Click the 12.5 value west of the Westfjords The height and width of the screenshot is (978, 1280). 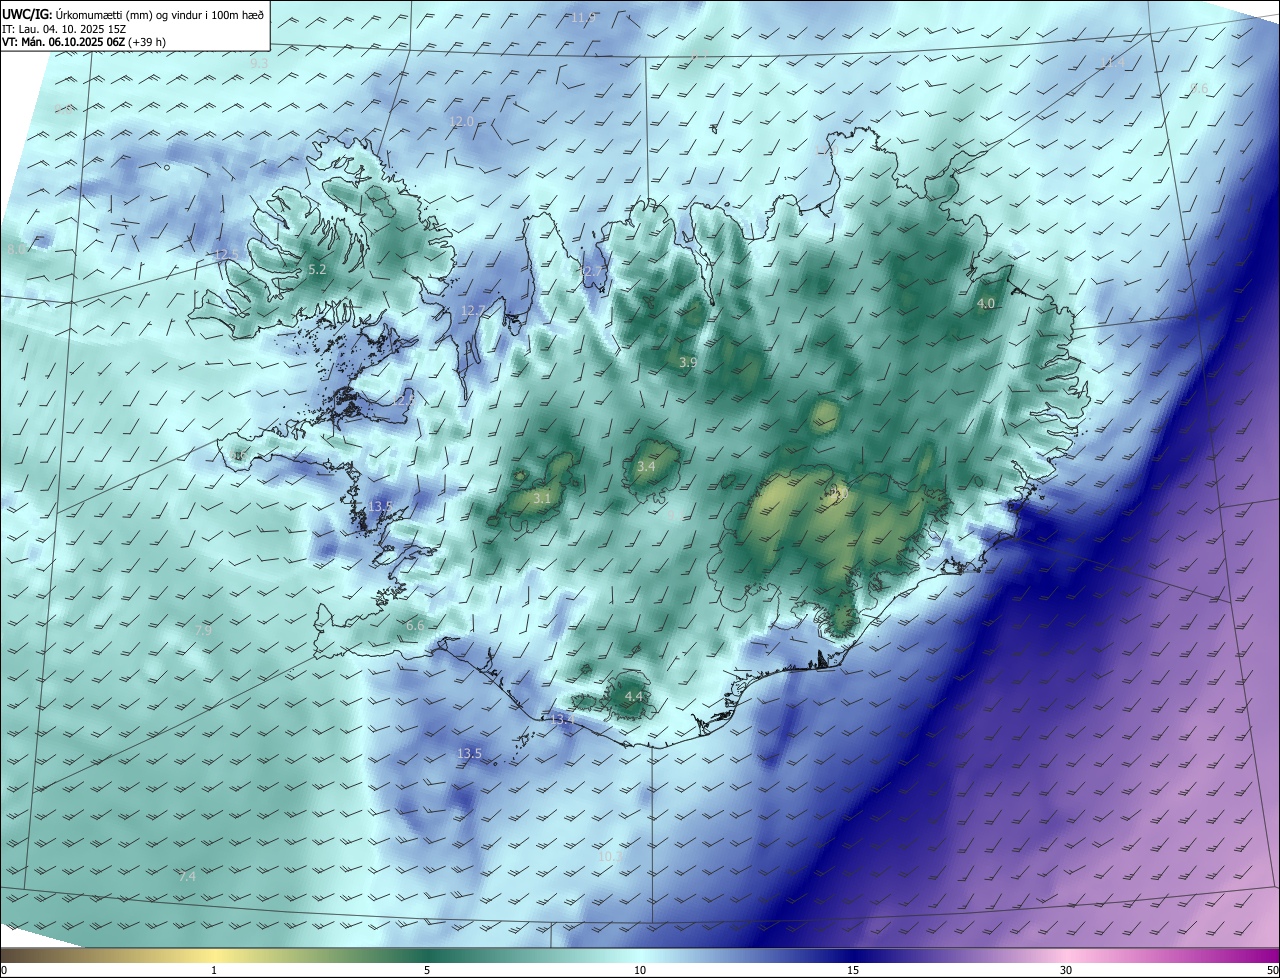click(x=227, y=255)
